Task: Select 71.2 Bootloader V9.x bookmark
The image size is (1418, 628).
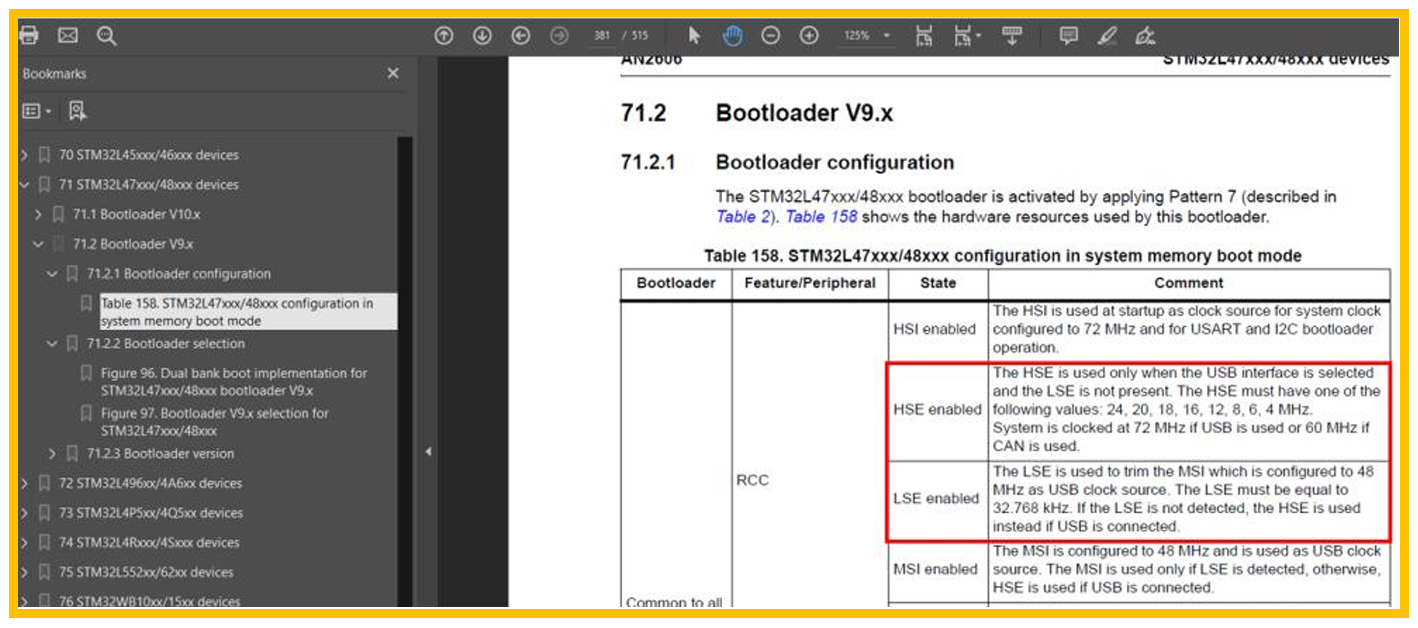Action: point(133,244)
